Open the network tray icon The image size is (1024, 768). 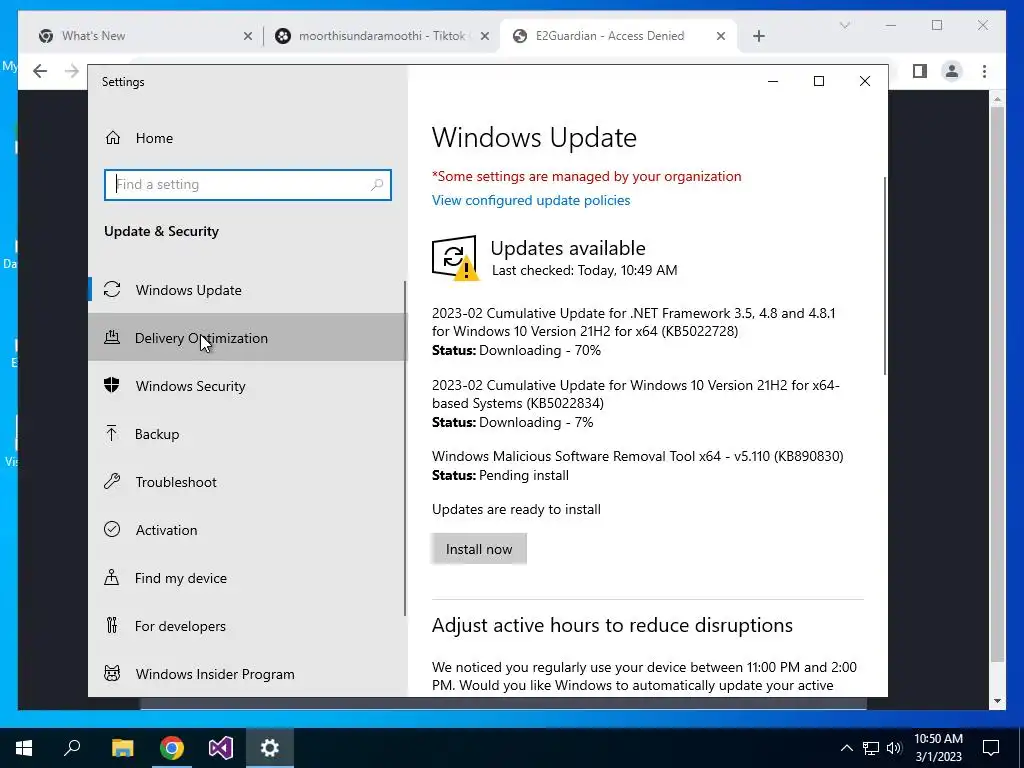pyautogui.click(x=871, y=748)
